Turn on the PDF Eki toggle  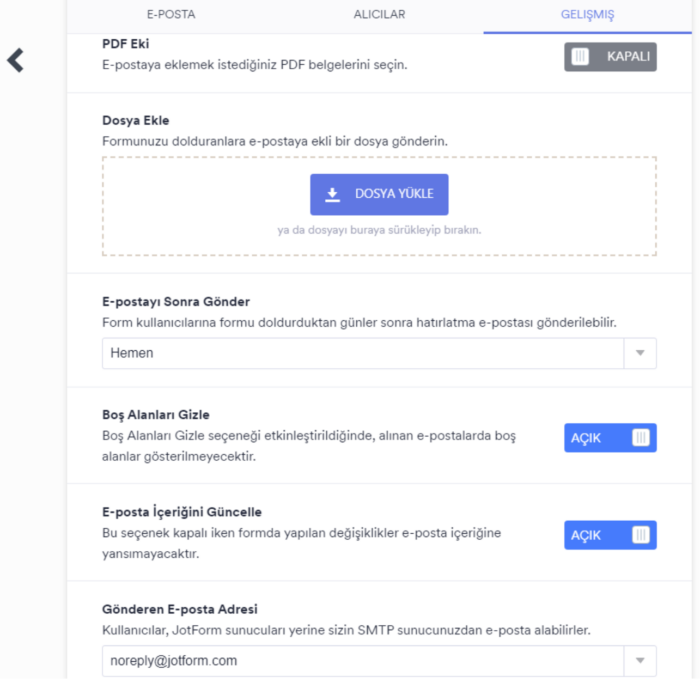[x=610, y=57]
